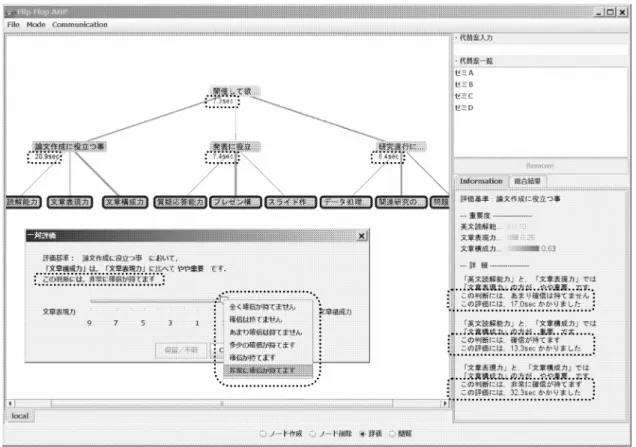Close the Flip Flop AHP window
Screen dimensions: 636x447
(622, 13)
